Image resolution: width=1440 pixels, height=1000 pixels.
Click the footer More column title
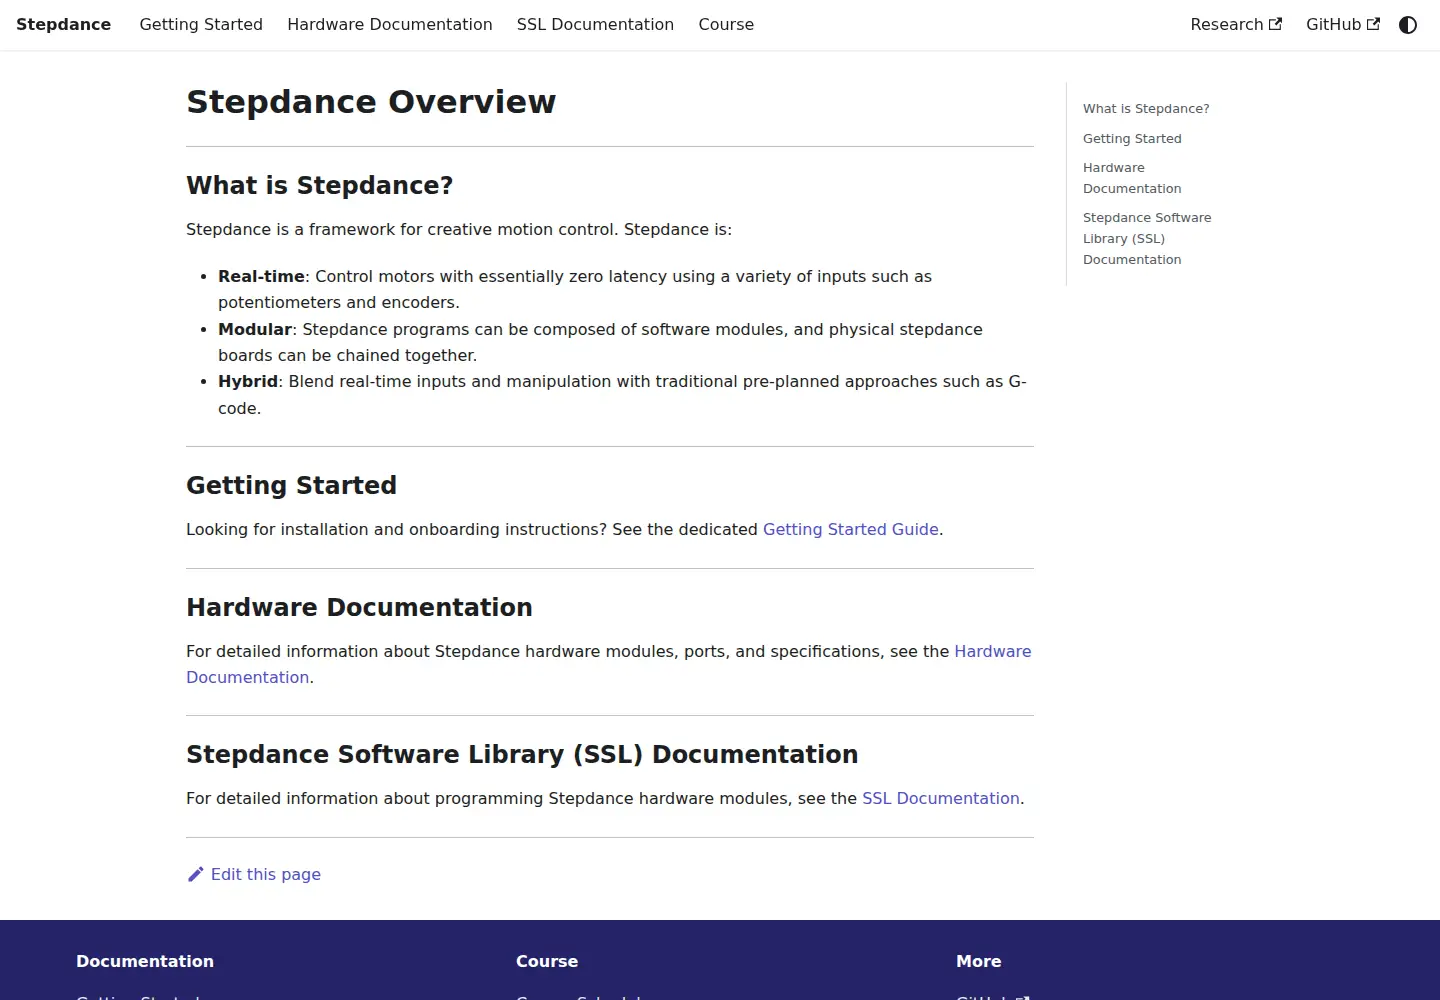coord(978,961)
